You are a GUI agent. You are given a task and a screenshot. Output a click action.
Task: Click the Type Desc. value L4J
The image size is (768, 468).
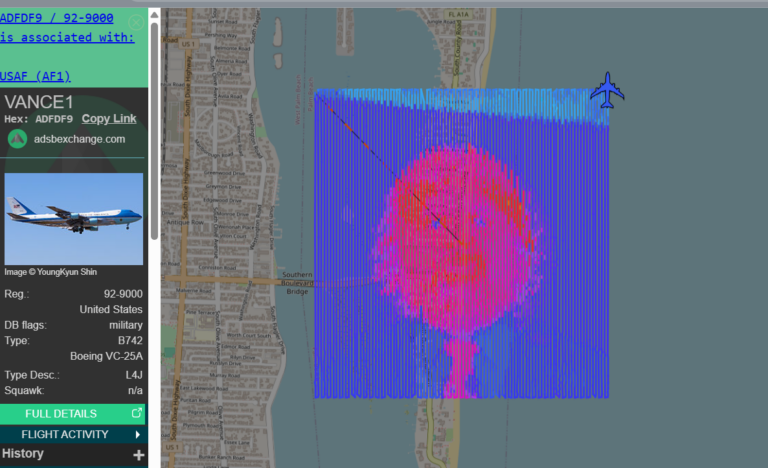point(134,375)
